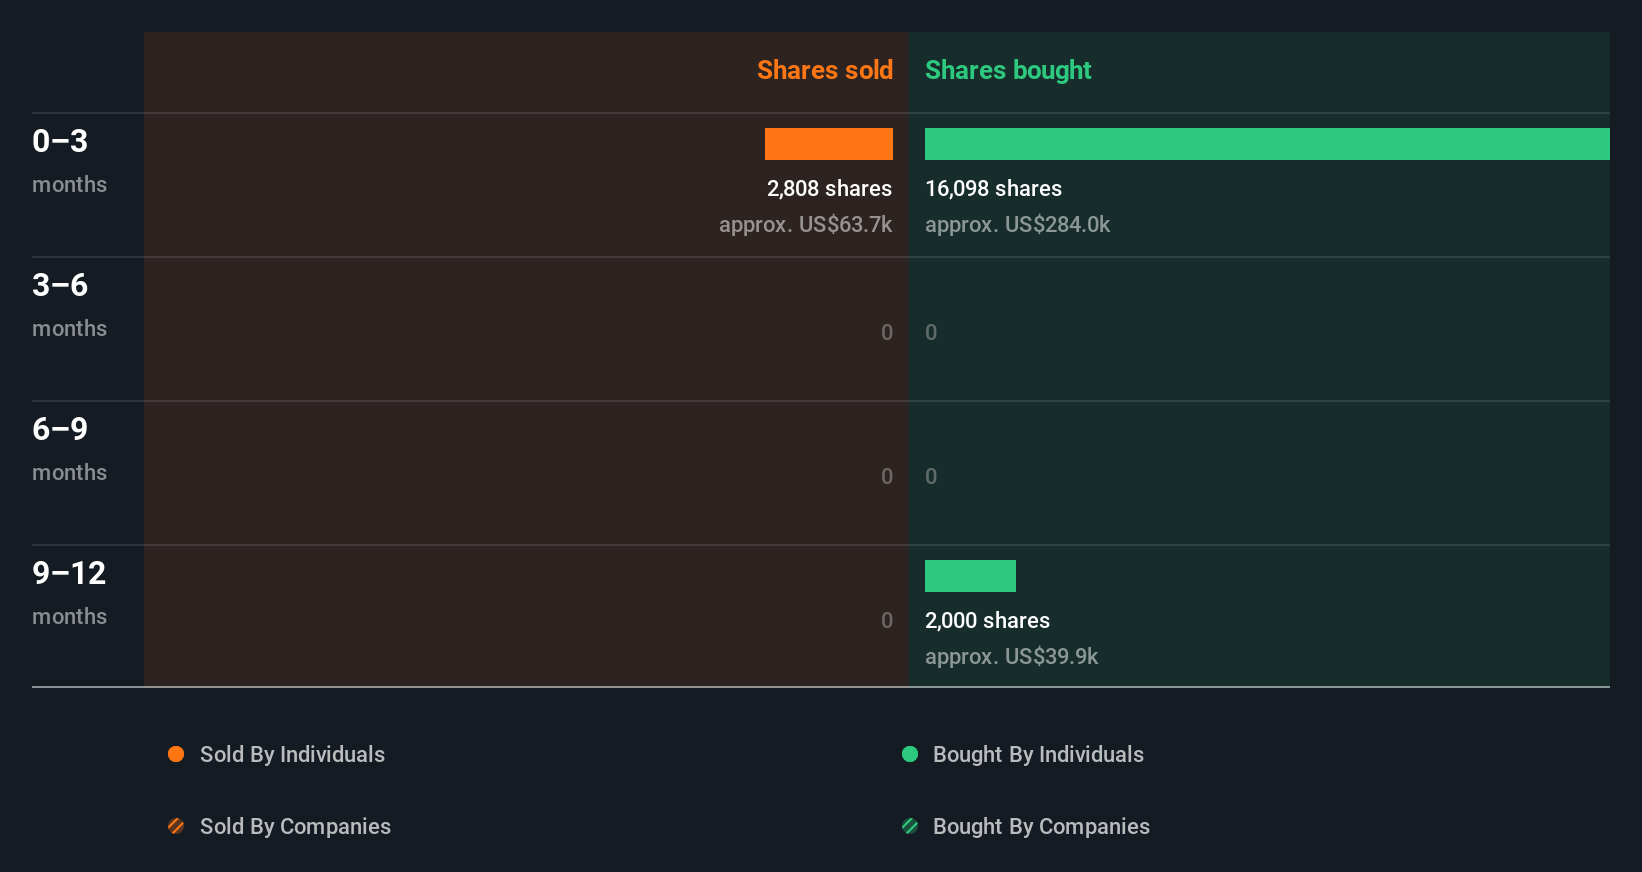Viewport: 1642px width, 872px height.
Task: Click the approx. US$284.0k text
Action: [x=1017, y=224]
